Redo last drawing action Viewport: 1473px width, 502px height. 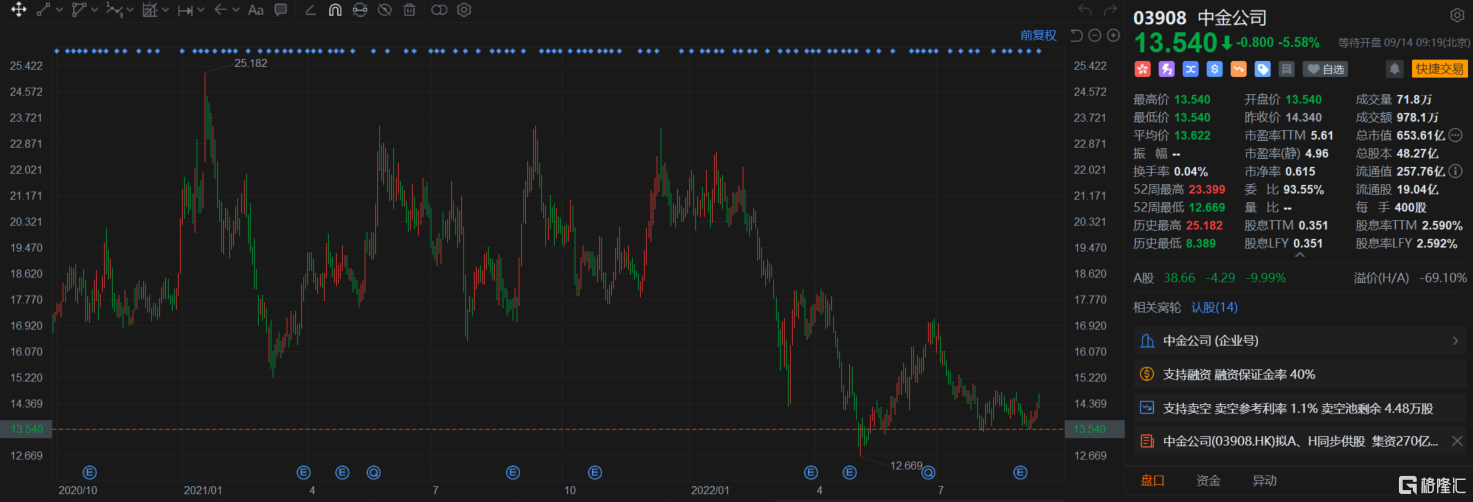click(x=1110, y=10)
